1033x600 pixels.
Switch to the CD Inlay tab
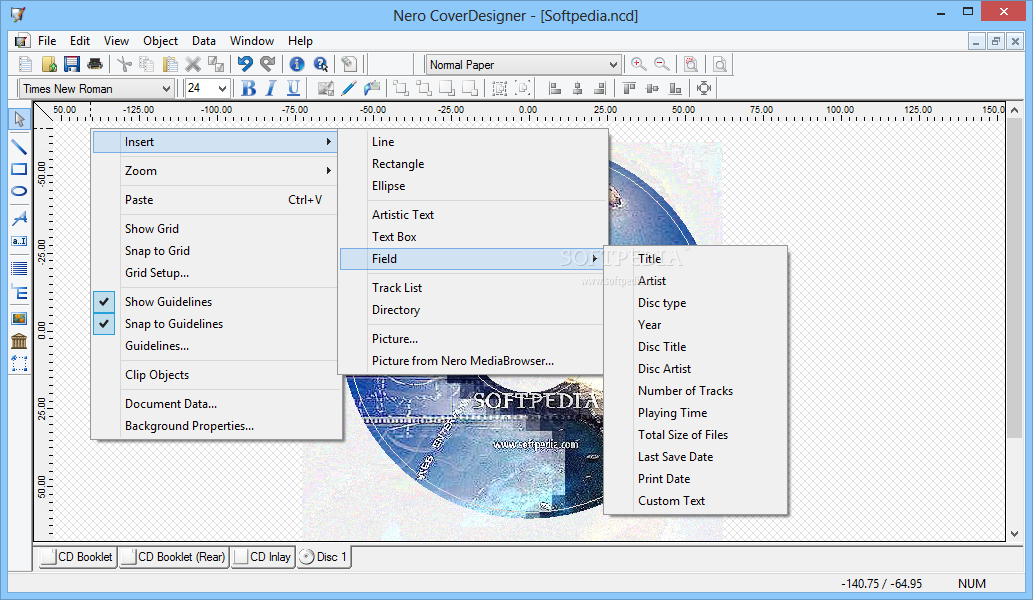(x=262, y=557)
